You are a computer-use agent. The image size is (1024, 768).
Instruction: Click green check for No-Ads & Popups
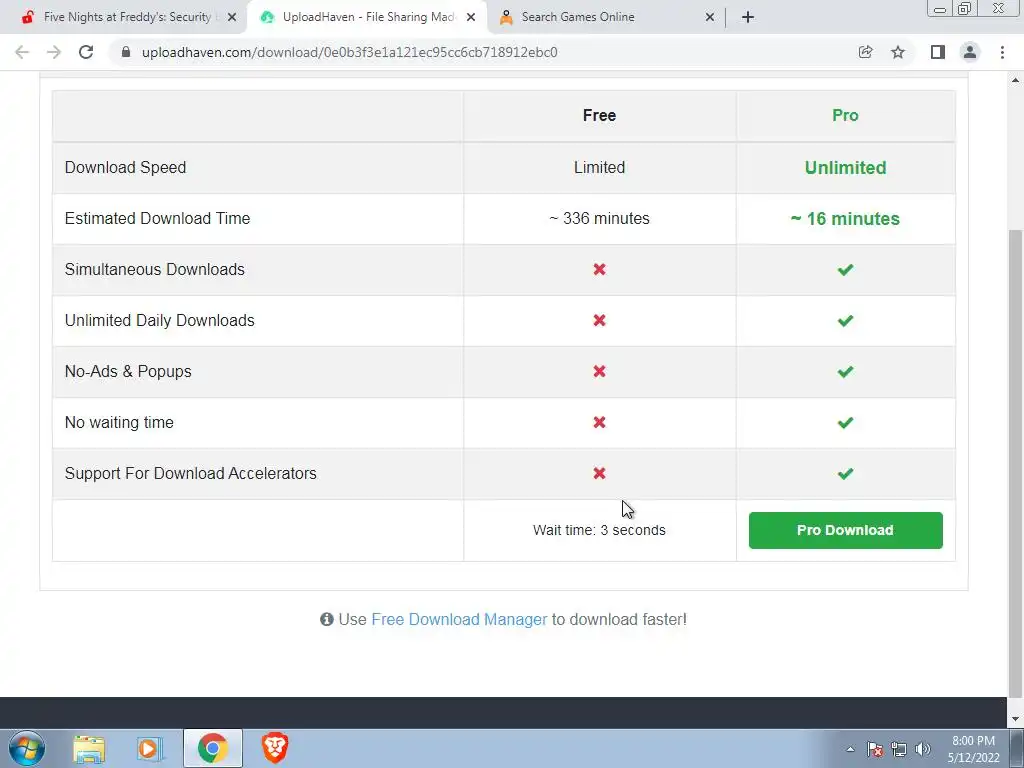click(x=845, y=371)
